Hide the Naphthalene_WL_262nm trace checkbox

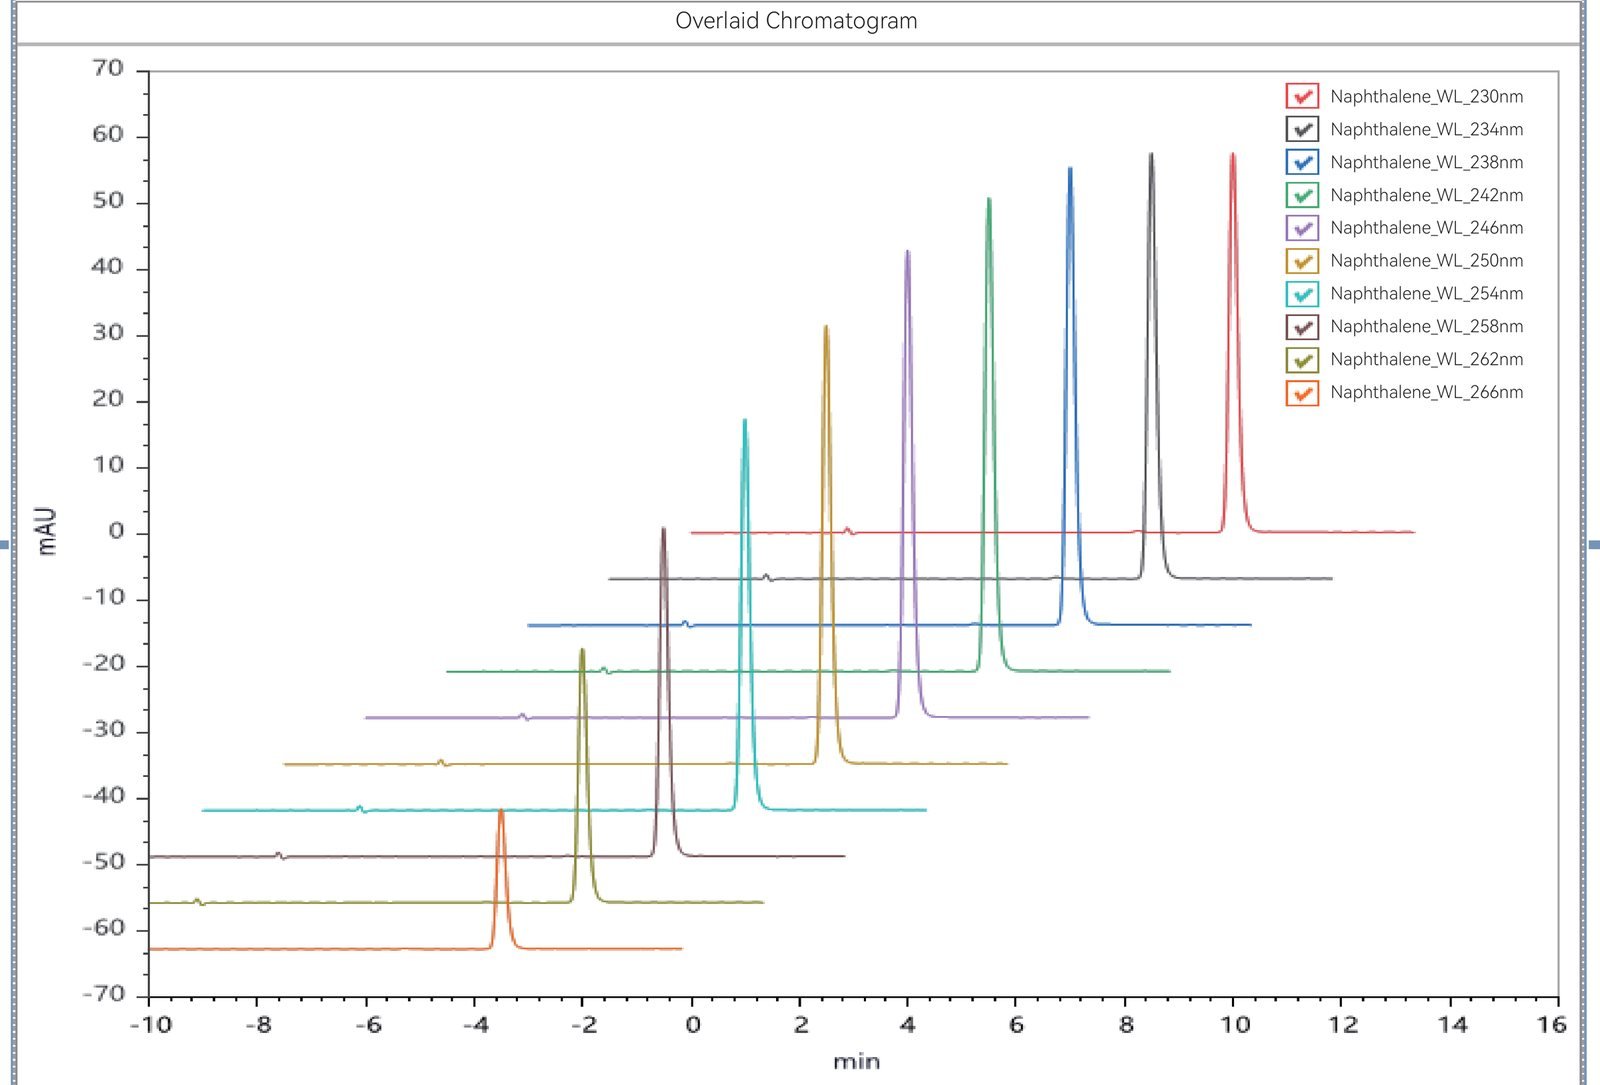(x=1302, y=360)
